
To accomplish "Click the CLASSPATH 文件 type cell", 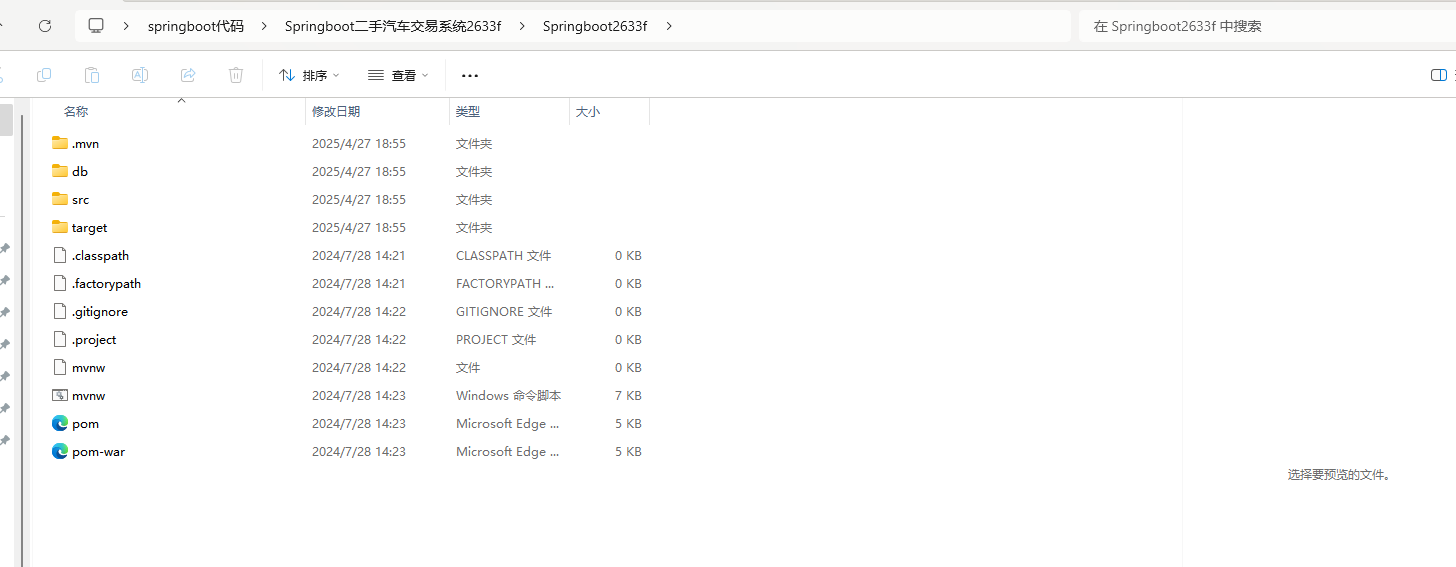I will tap(503, 255).
